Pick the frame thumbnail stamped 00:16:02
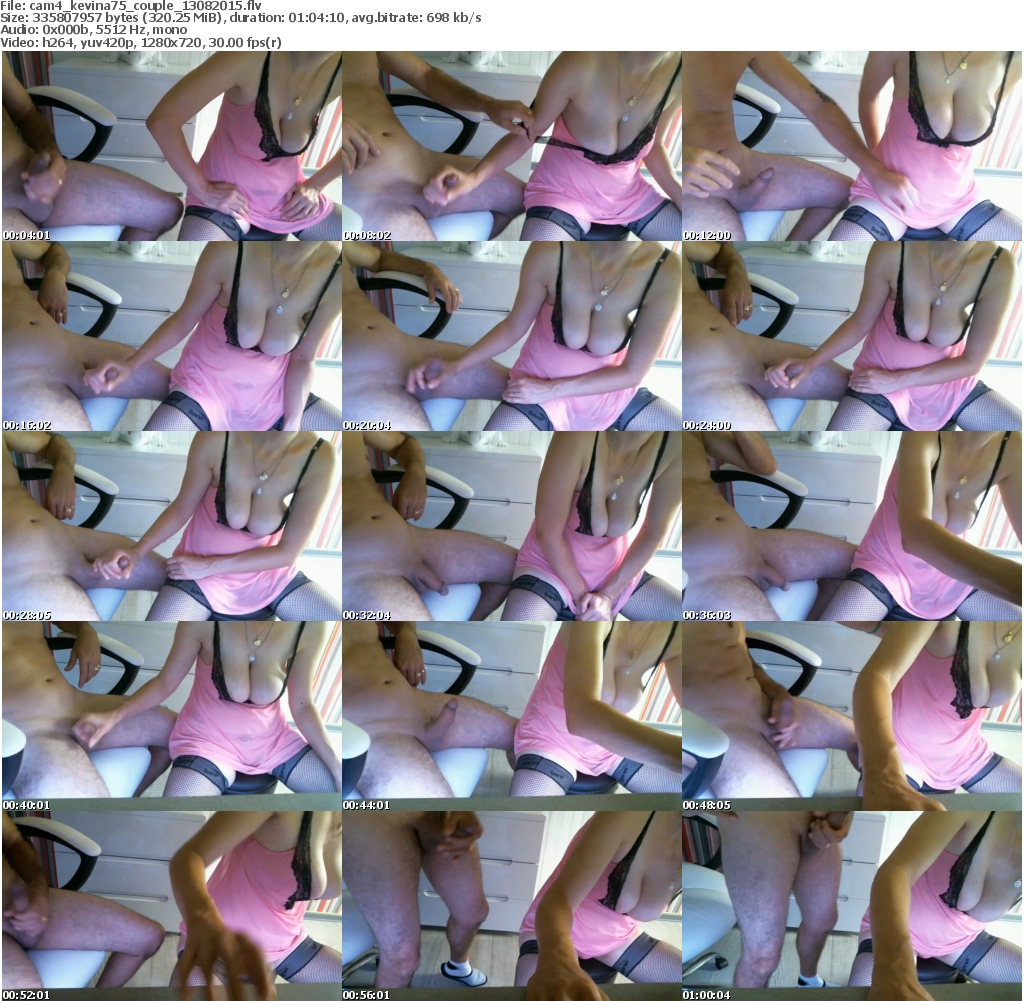Viewport: 1024px width, 1001px height. click(x=172, y=336)
